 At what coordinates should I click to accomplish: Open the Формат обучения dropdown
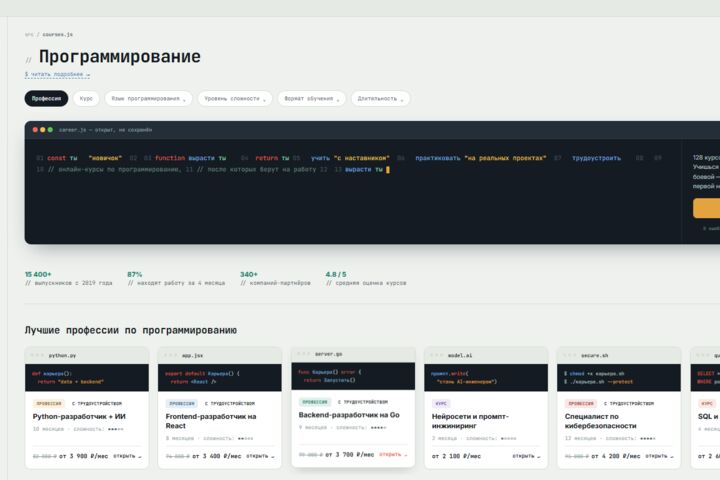pos(311,98)
